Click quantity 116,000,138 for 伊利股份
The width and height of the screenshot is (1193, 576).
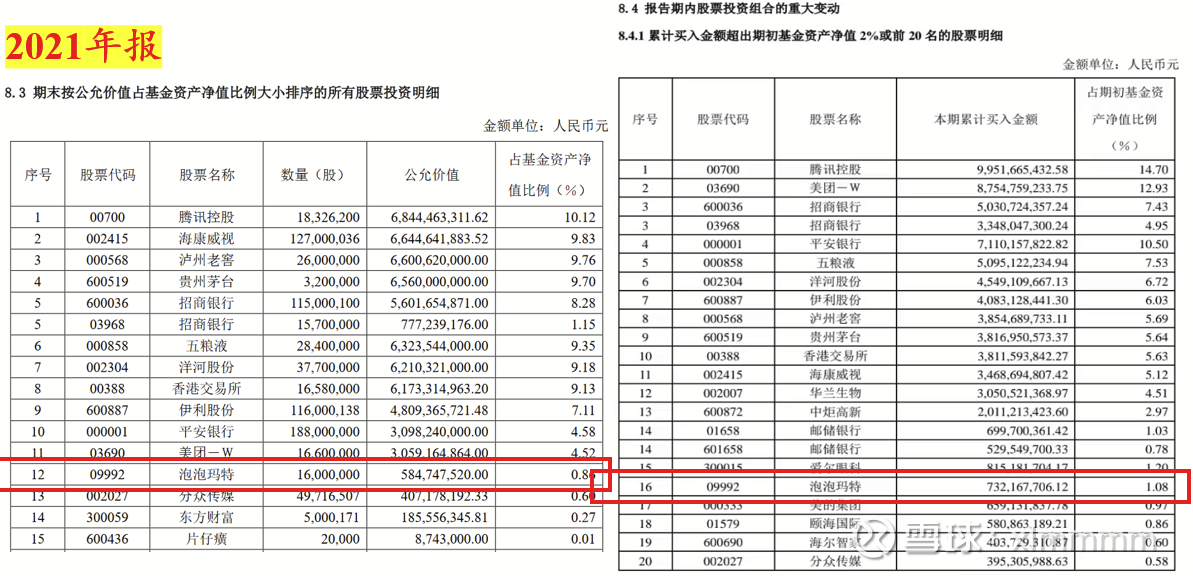(324, 410)
